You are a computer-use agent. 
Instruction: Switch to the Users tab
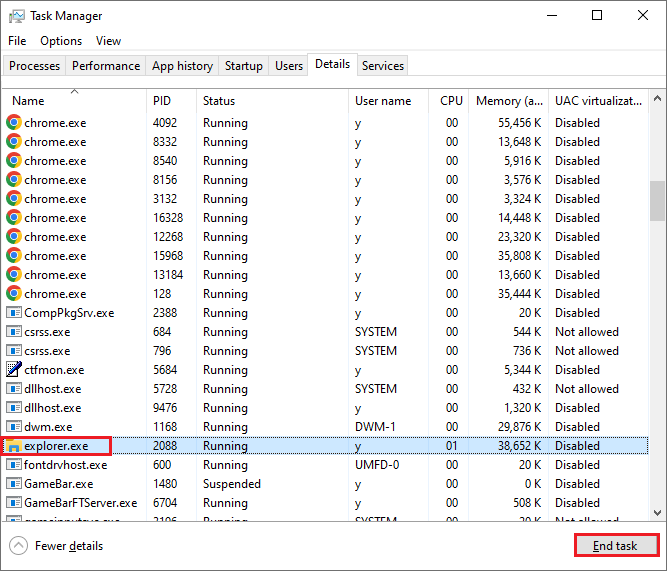click(x=288, y=66)
